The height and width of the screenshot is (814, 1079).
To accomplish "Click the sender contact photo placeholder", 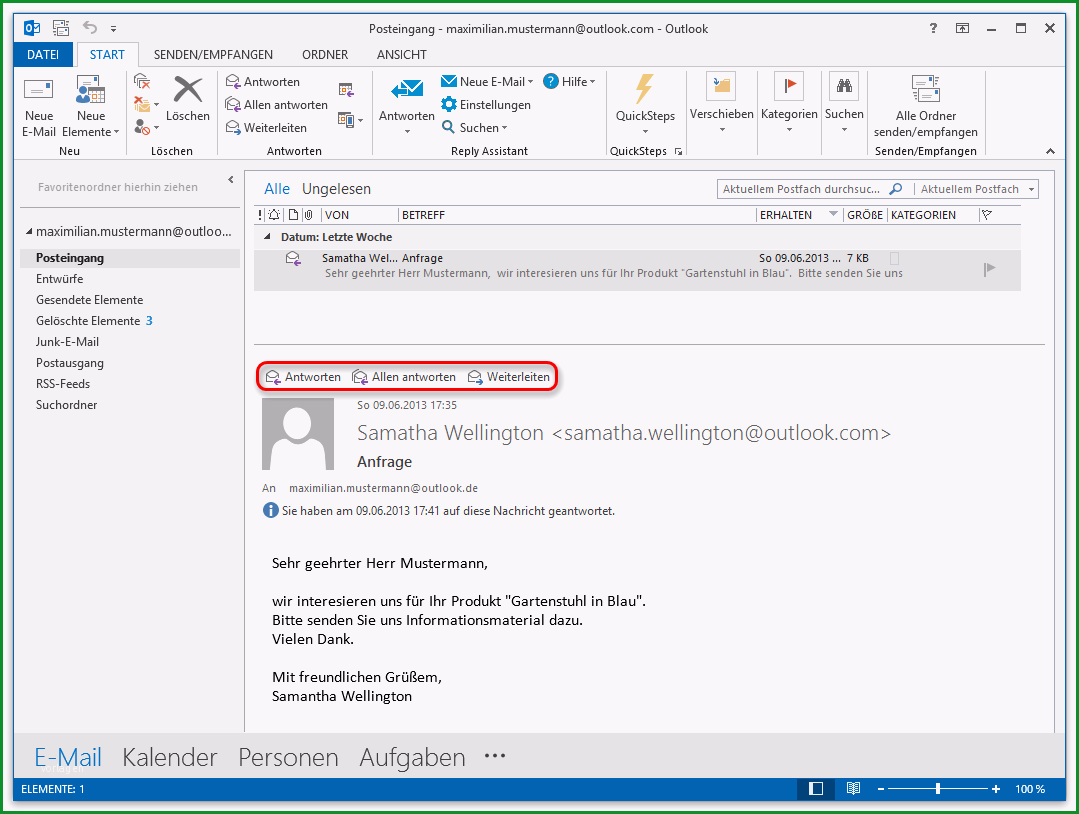I will pyautogui.click(x=298, y=434).
